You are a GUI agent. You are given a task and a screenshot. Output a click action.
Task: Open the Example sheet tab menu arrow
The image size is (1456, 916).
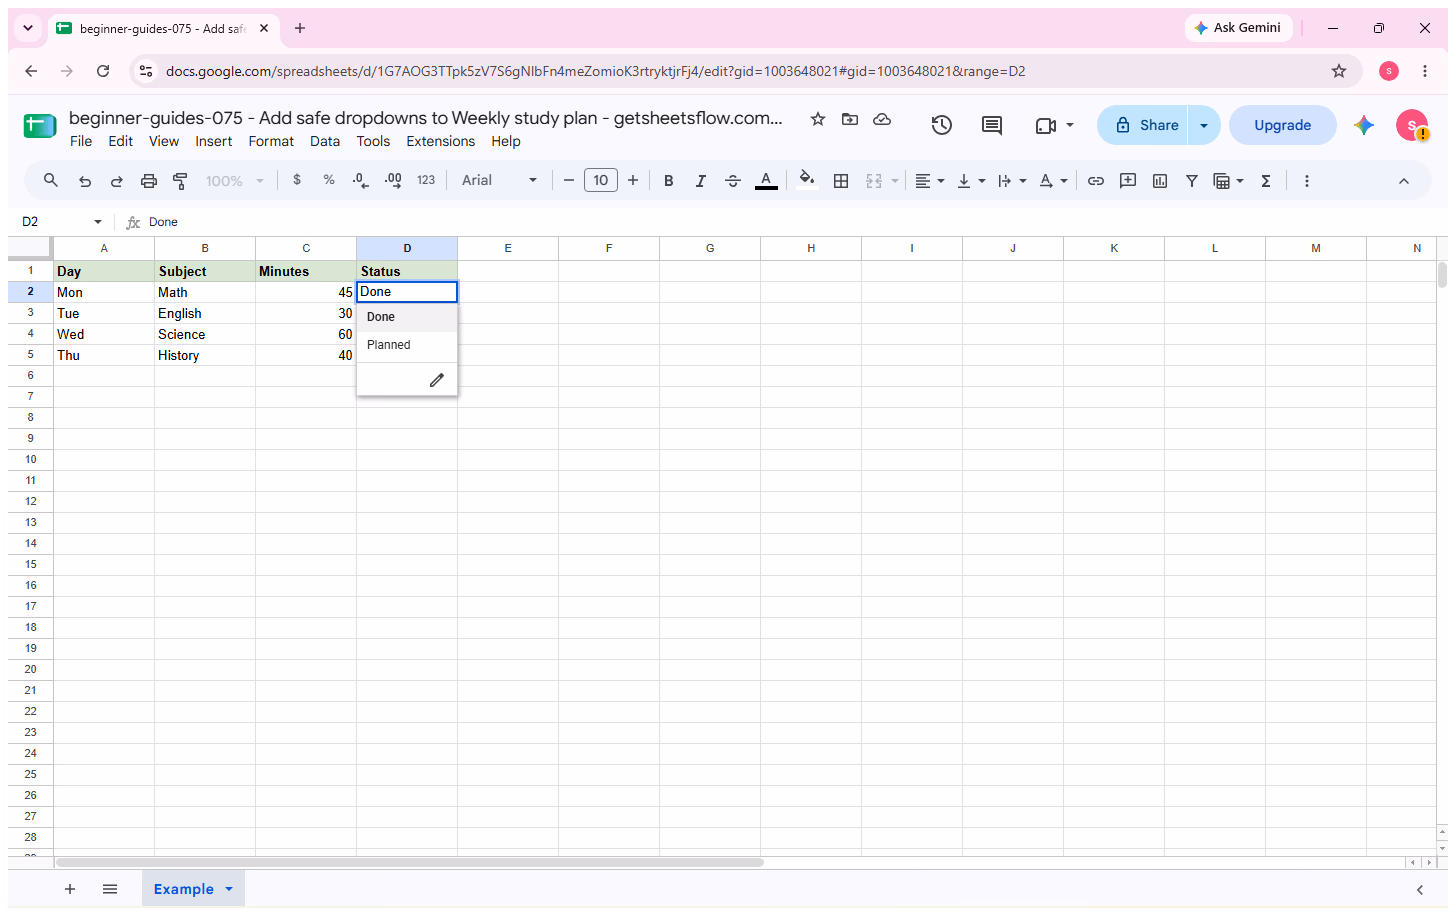[229, 889]
